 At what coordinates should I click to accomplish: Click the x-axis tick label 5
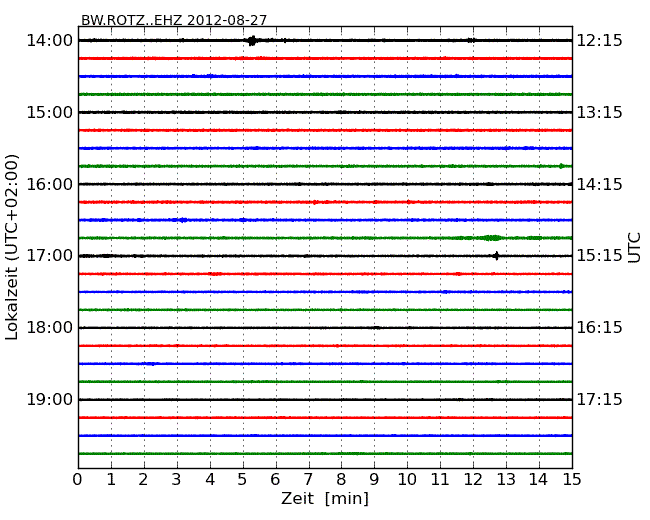click(x=243, y=480)
